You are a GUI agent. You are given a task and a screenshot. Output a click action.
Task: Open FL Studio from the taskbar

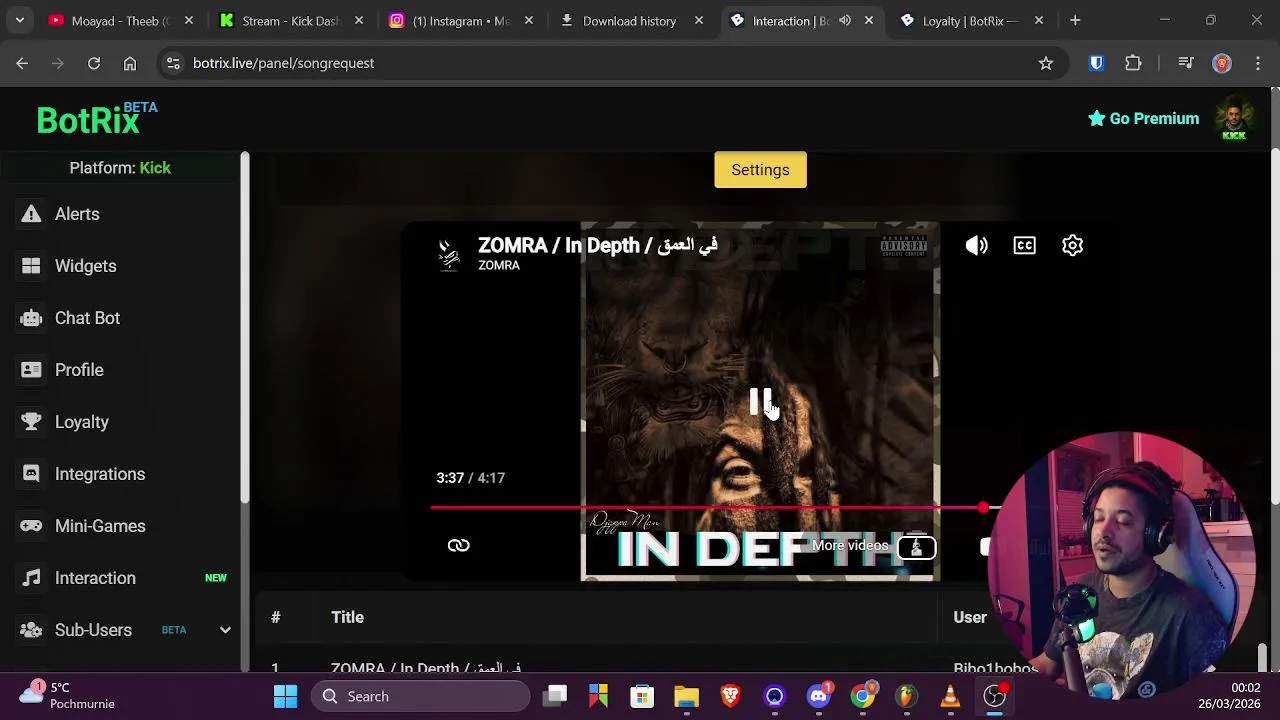[x=906, y=696]
